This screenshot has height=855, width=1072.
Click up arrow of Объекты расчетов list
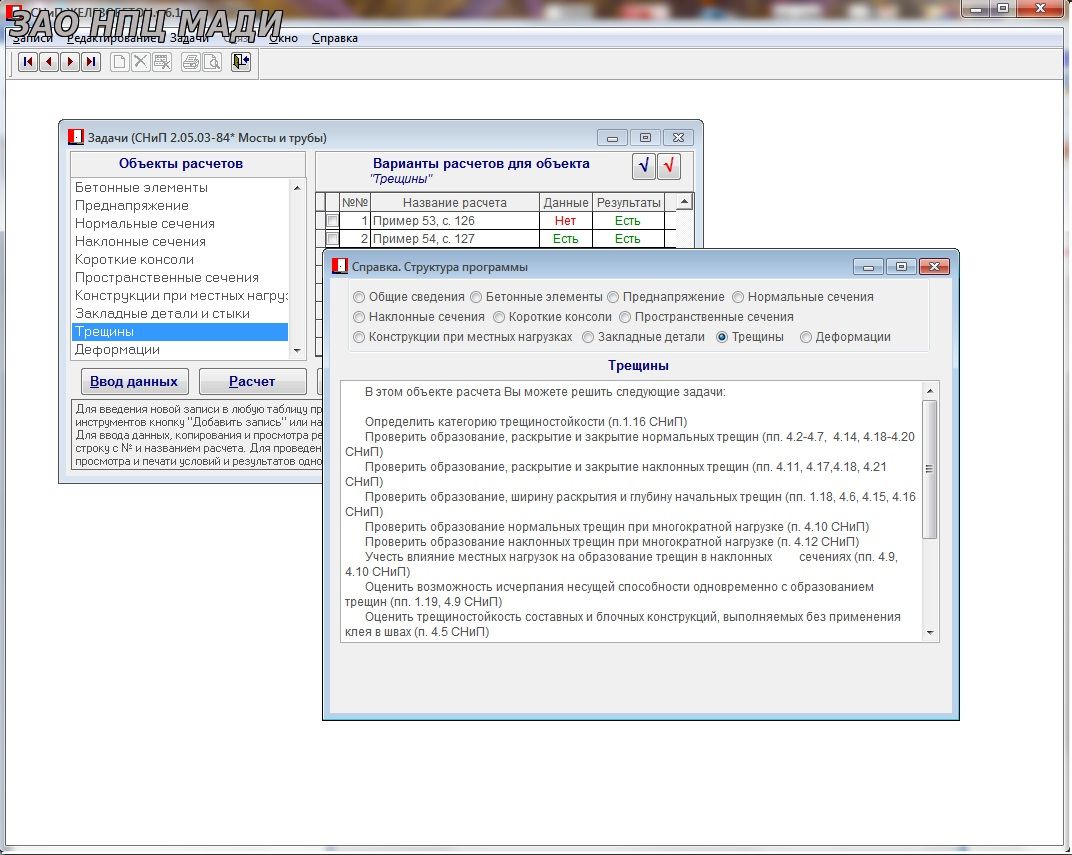click(297, 187)
